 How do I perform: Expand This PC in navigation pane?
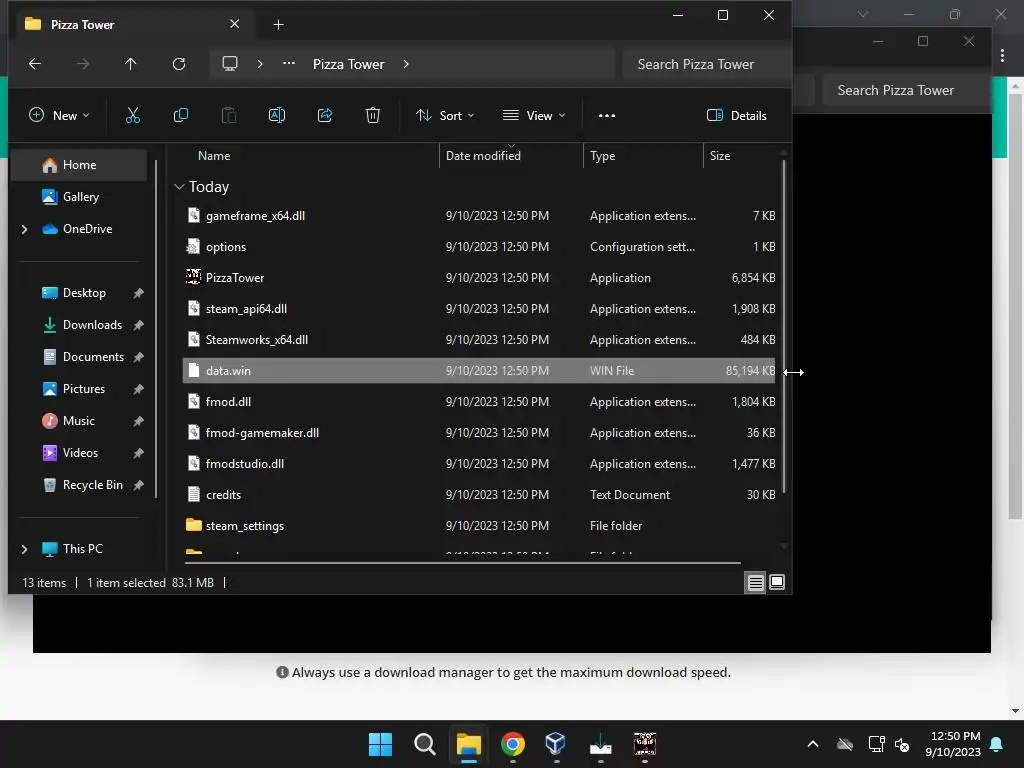click(24, 549)
